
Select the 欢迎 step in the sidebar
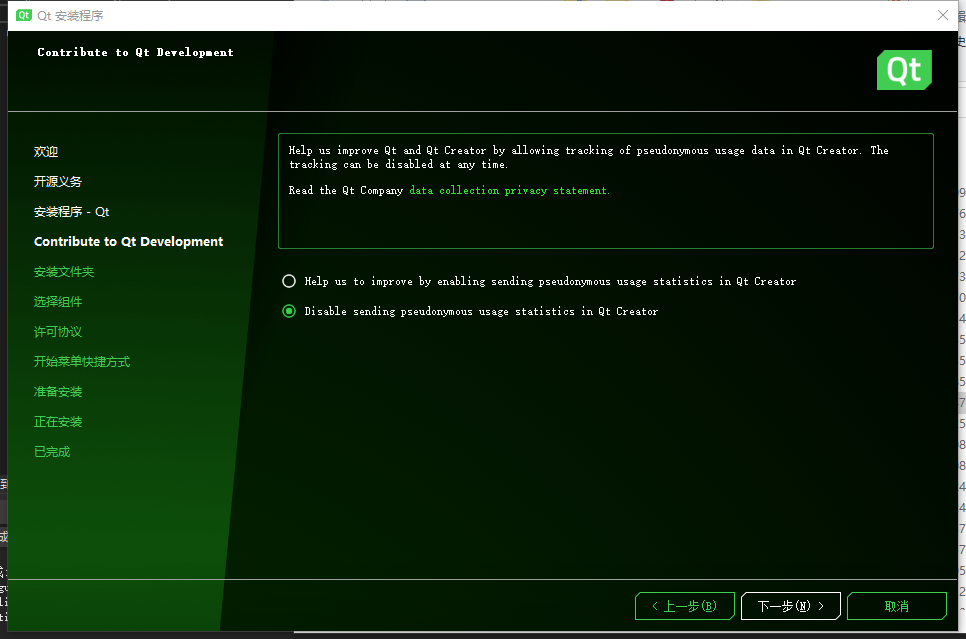point(46,152)
